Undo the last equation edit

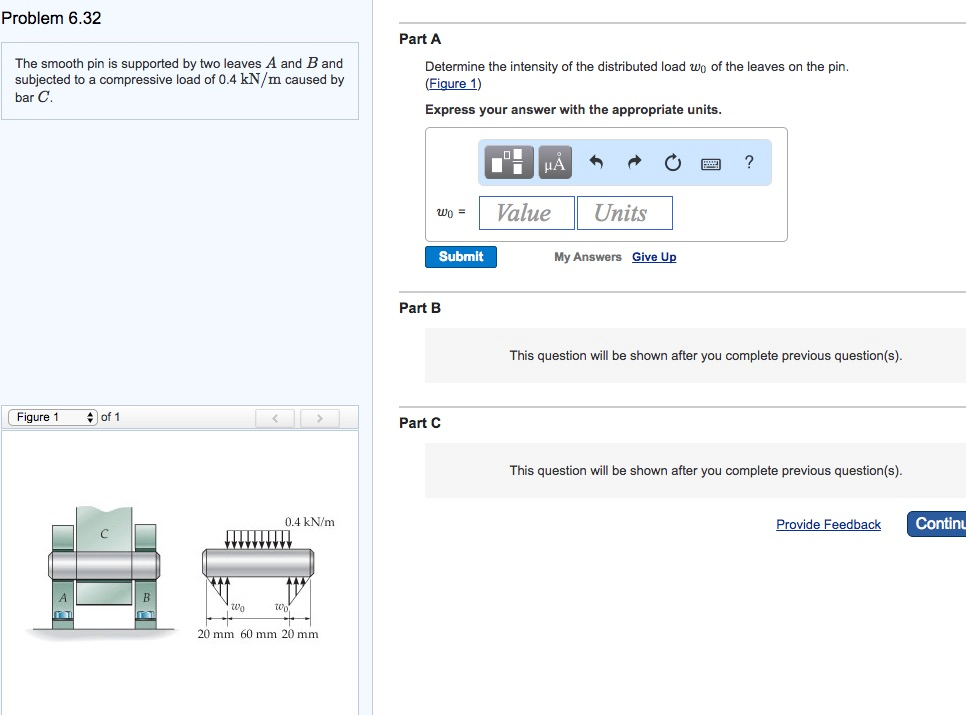597,161
